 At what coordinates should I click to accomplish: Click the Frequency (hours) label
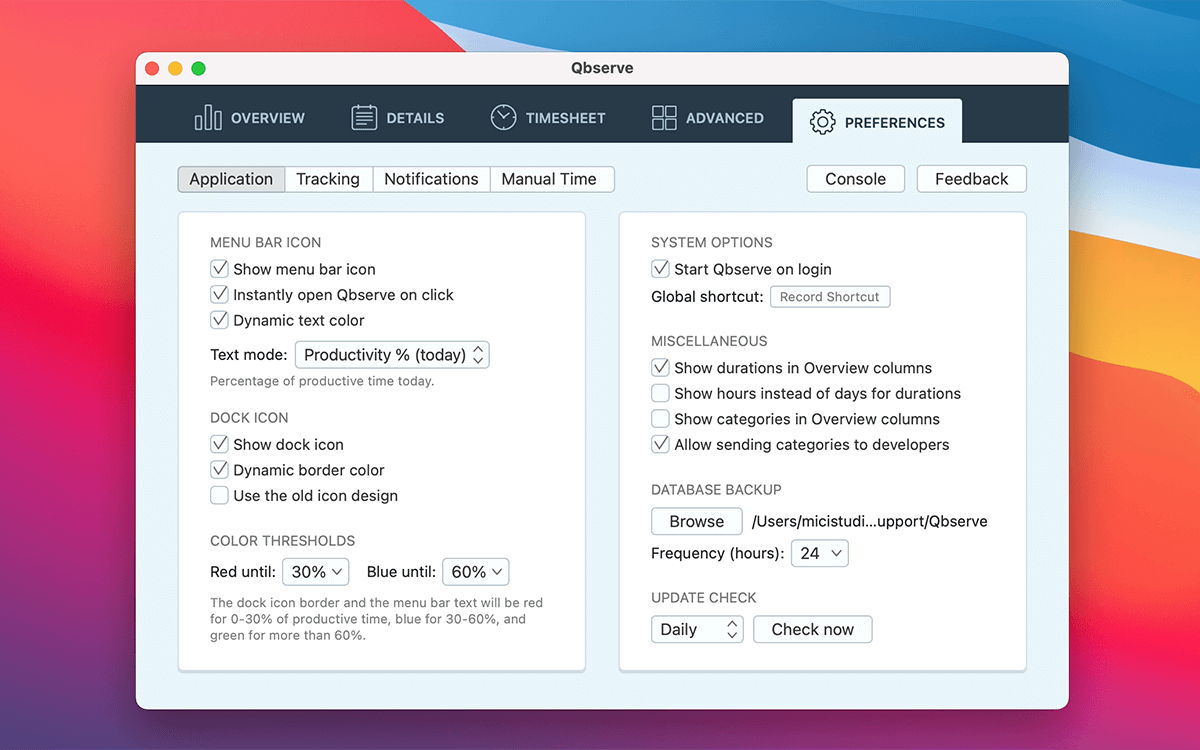pyautogui.click(x=716, y=553)
